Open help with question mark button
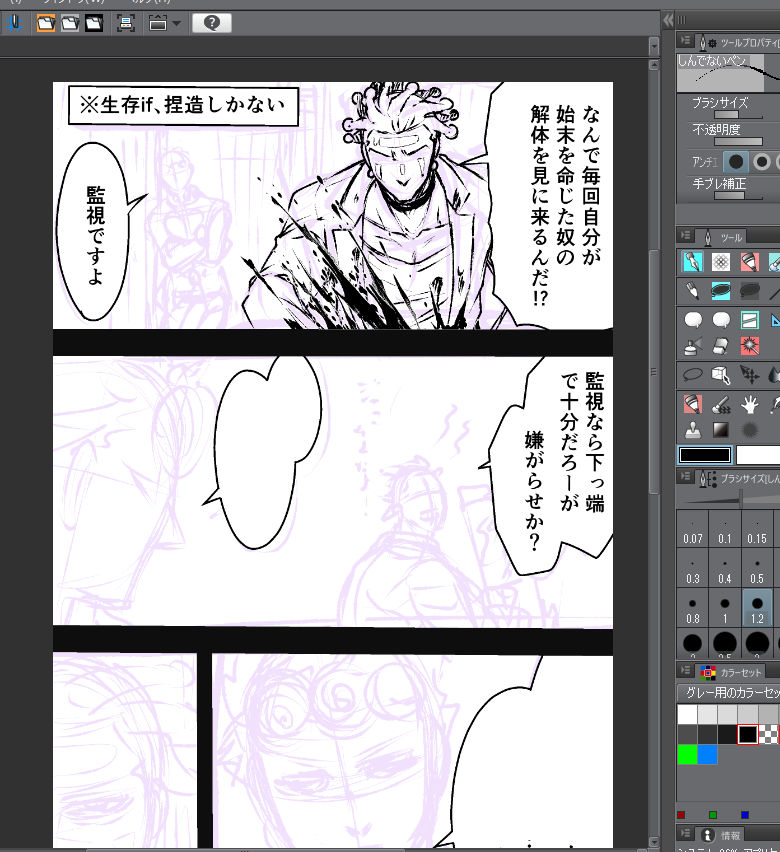Viewport: 780px width, 852px height. [211, 23]
